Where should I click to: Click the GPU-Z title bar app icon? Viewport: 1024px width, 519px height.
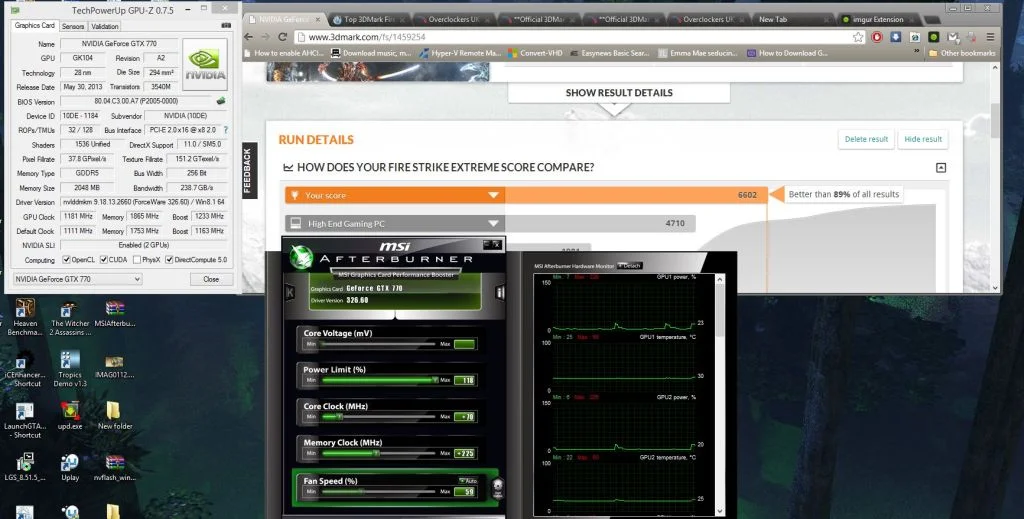click(15, 10)
